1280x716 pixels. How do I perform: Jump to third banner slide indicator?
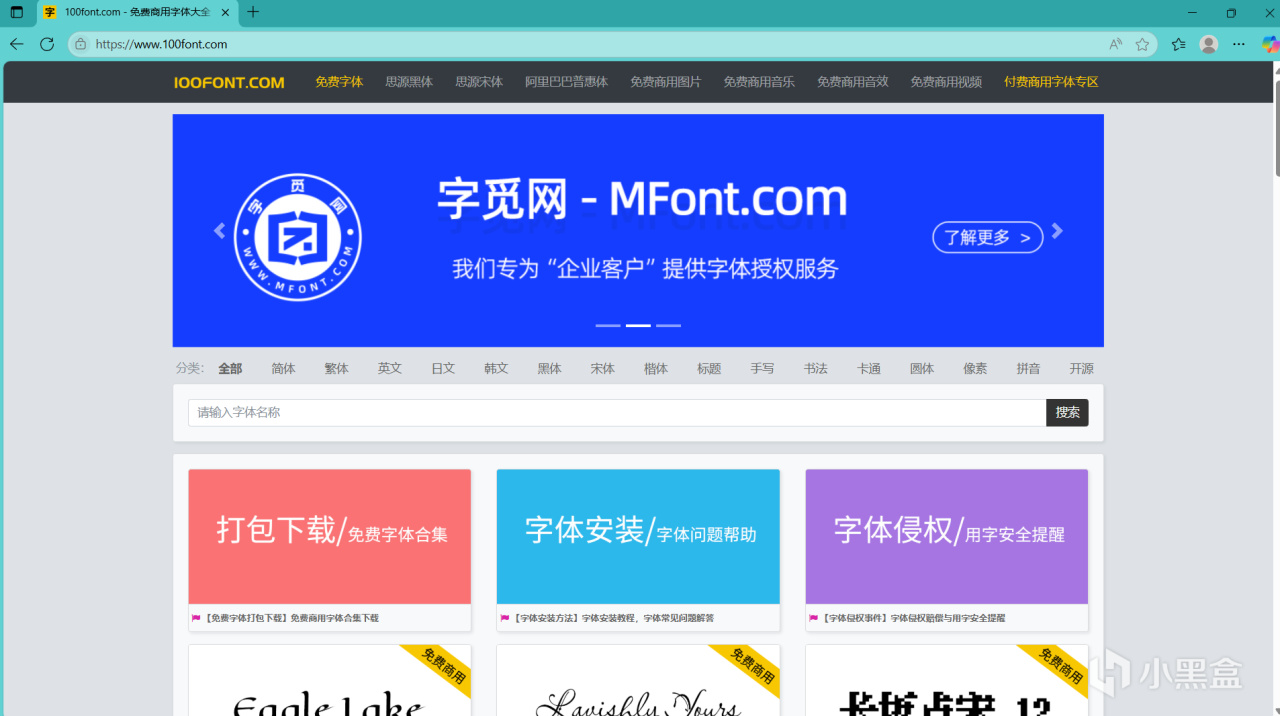pyautogui.click(x=668, y=326)
